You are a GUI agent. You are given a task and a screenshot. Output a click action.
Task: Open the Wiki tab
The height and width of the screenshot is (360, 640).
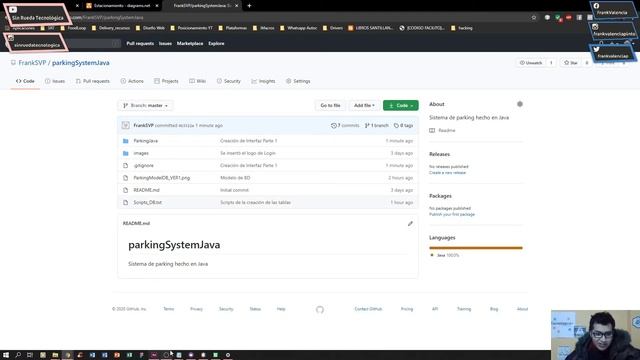coord(198,81)
